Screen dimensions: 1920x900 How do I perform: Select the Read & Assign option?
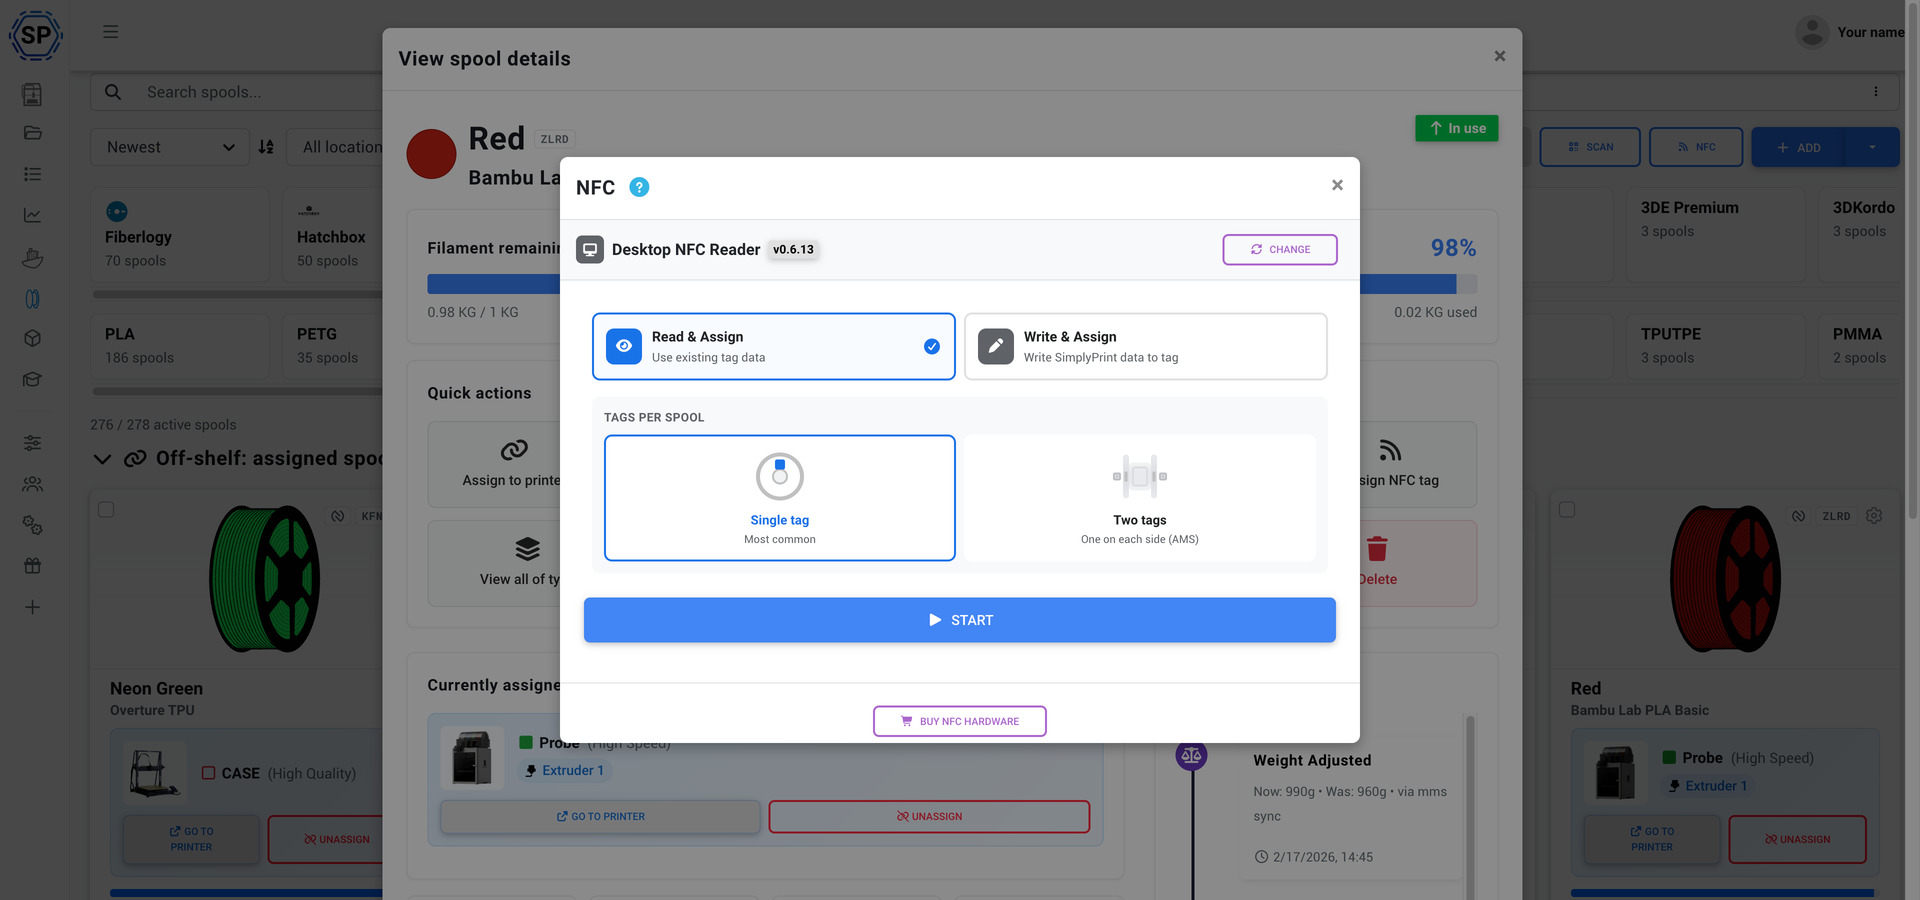tap(773, 346)
